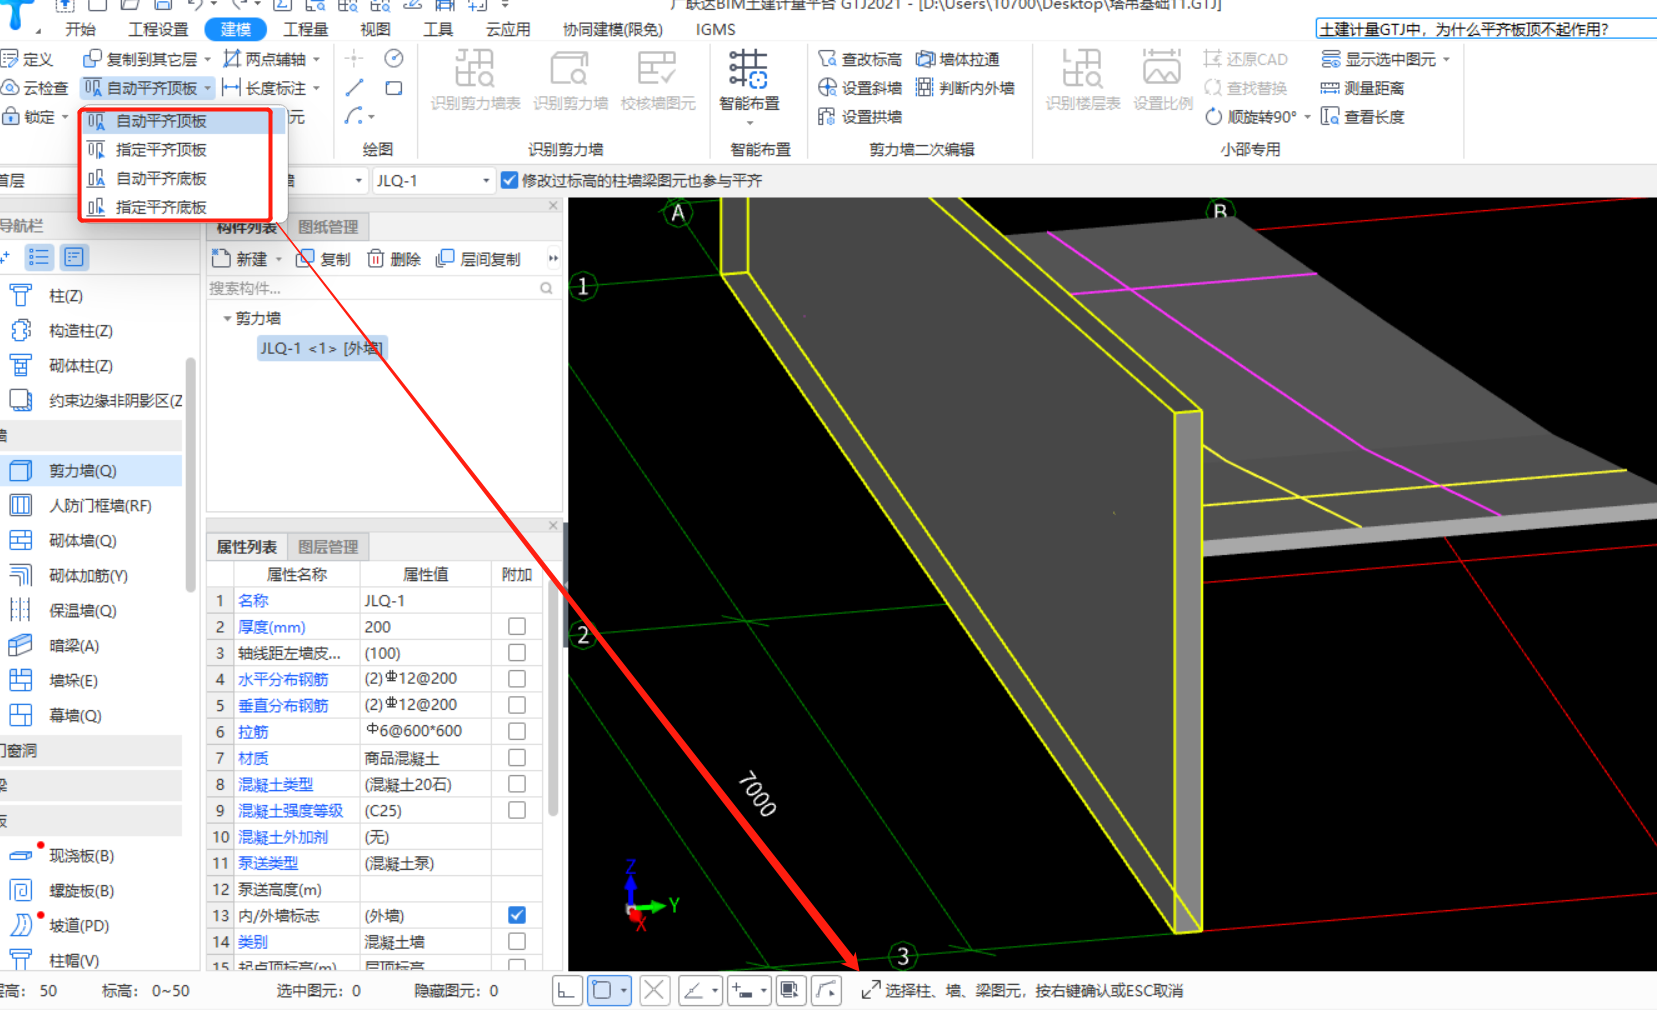This screenshot has width=1657, height=1010.
Task: Switch to the 图纸管理 tab
Action: click(328, 227)
